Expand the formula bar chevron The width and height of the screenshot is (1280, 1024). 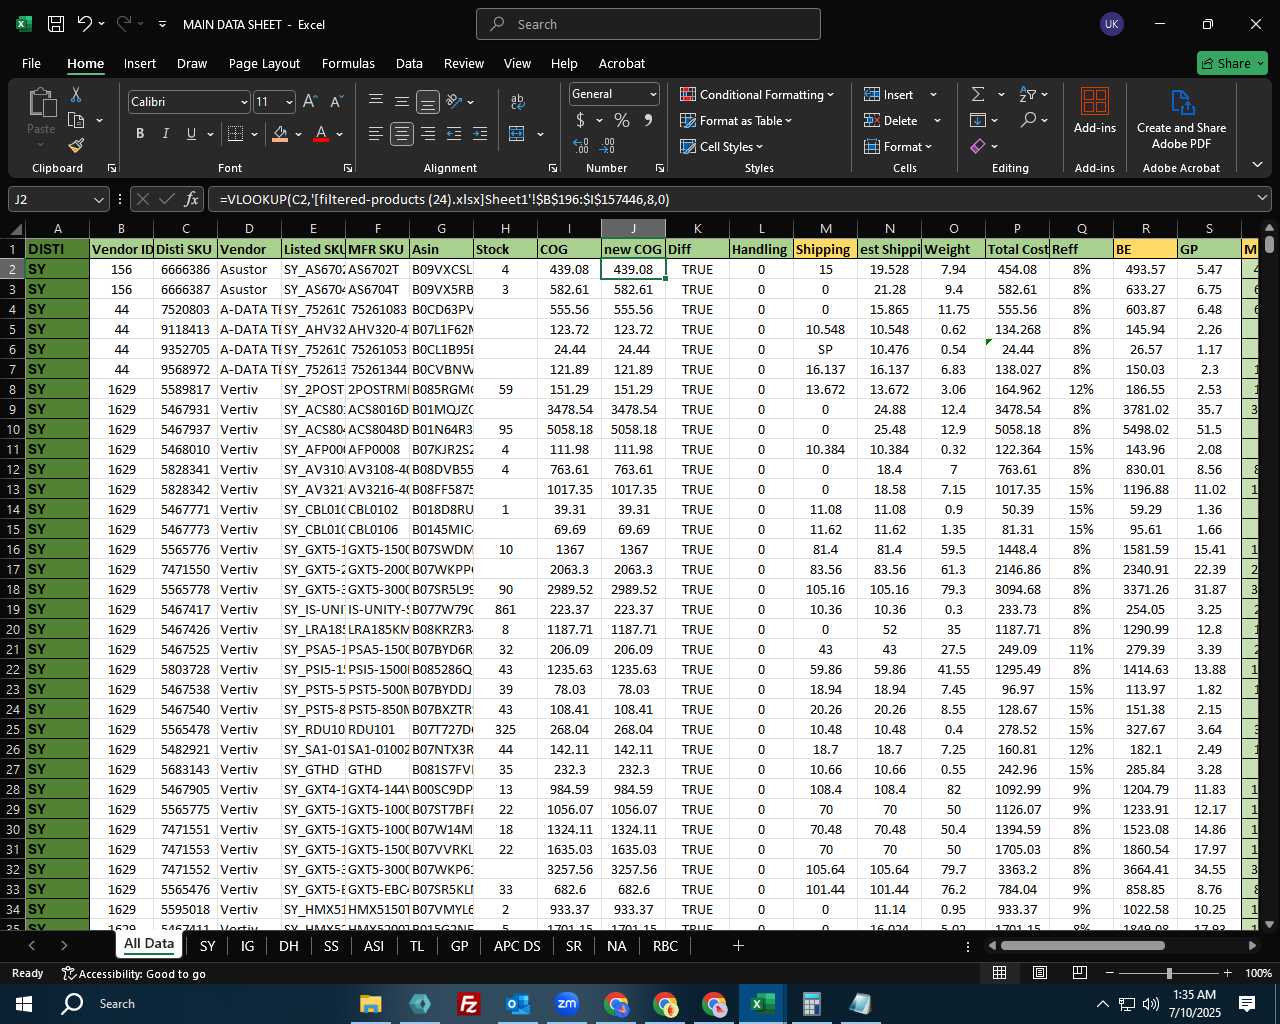click(x=1261, y=199)
